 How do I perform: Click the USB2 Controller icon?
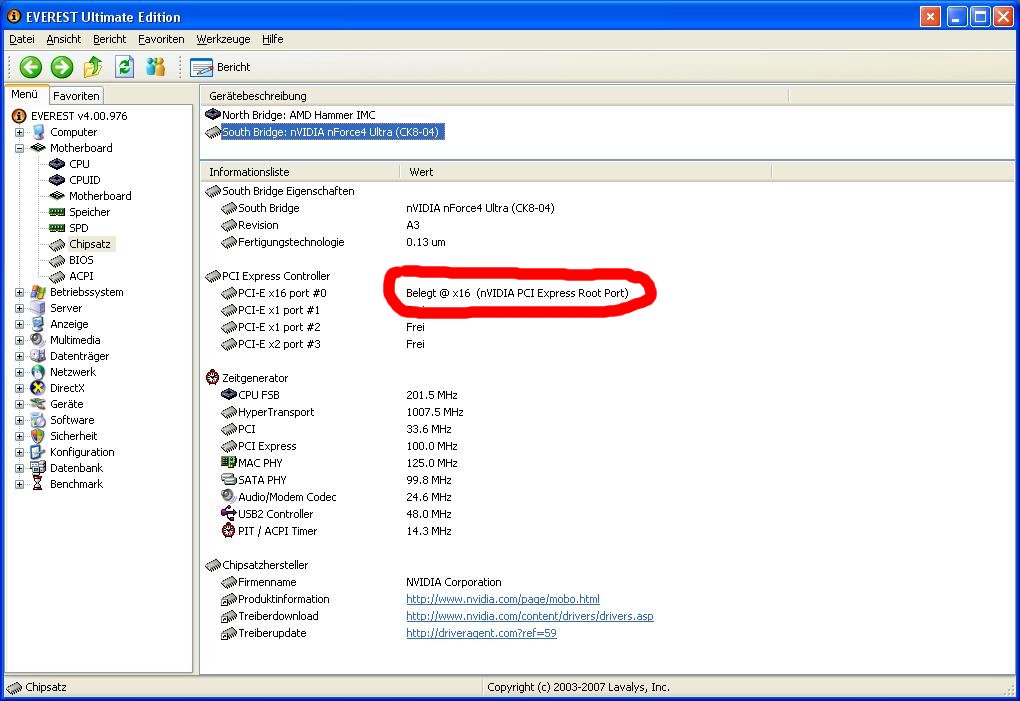228,513
